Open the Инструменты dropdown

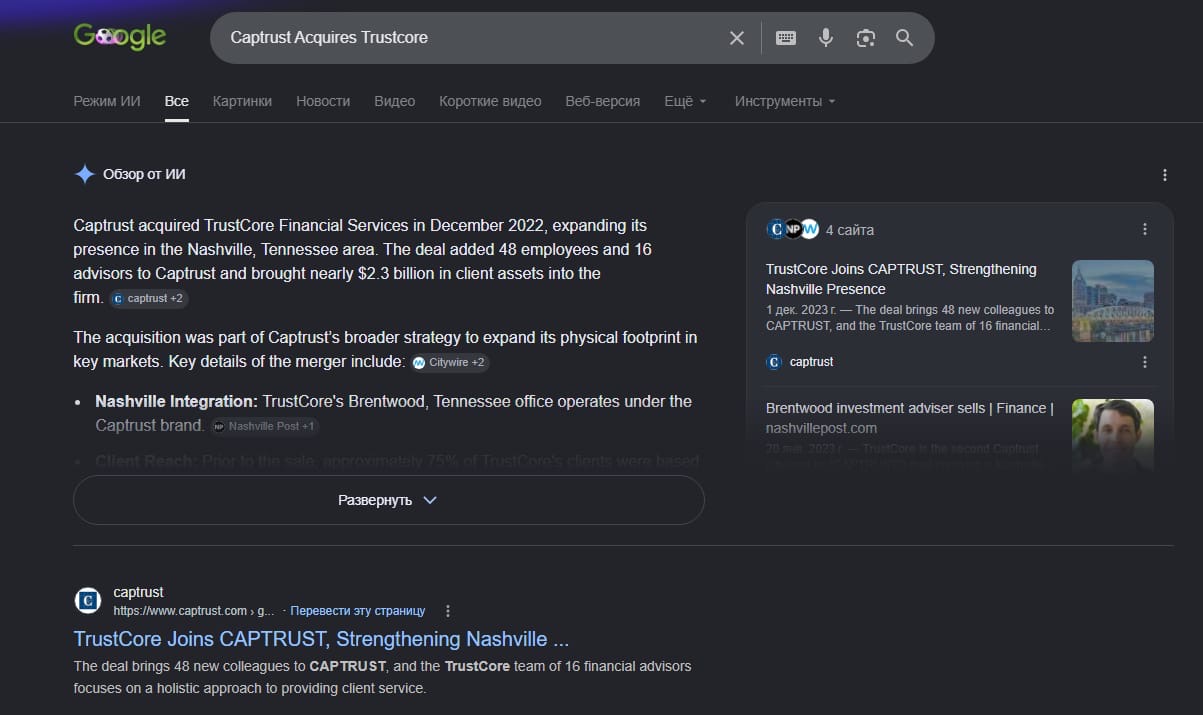(x=785, y=101)
